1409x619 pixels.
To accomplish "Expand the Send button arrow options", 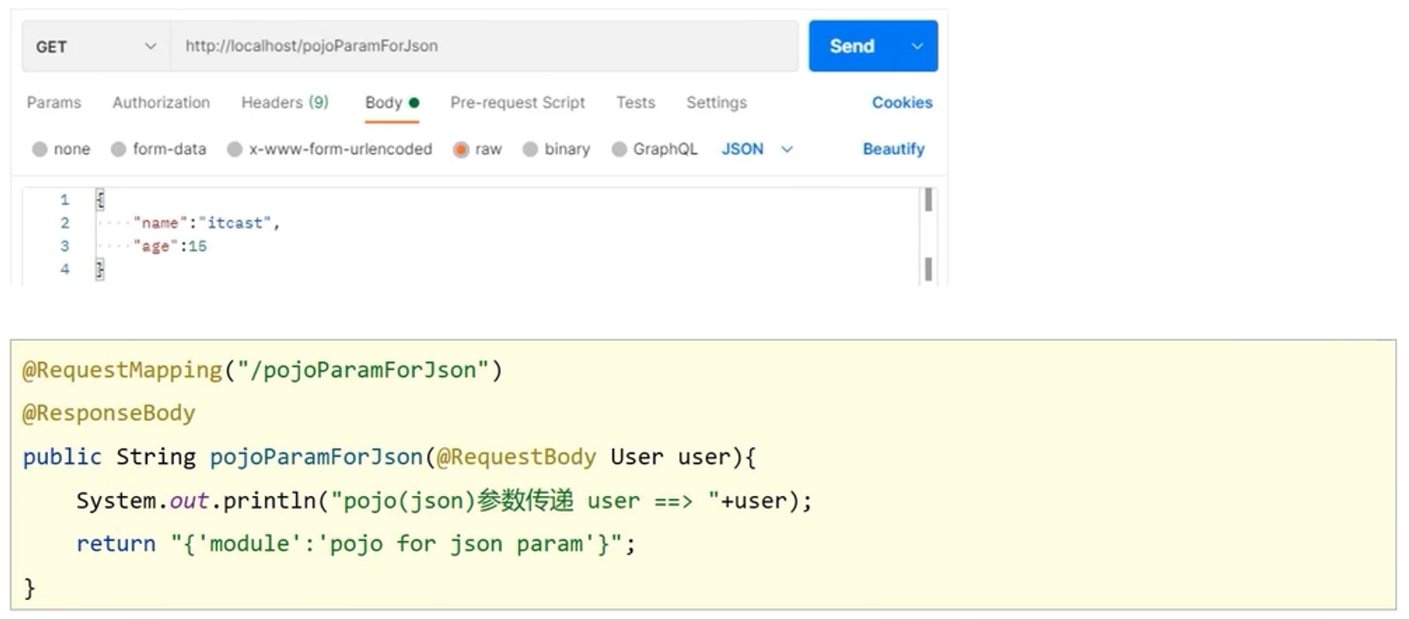I will [917, 46].
